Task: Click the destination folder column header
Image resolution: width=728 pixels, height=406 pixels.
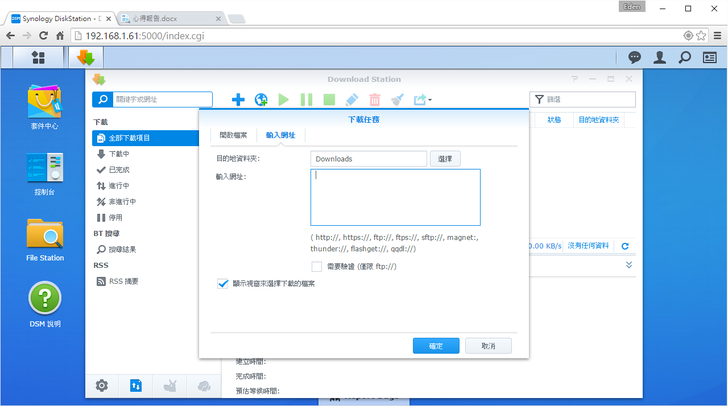Action: (x=598, y=120)
